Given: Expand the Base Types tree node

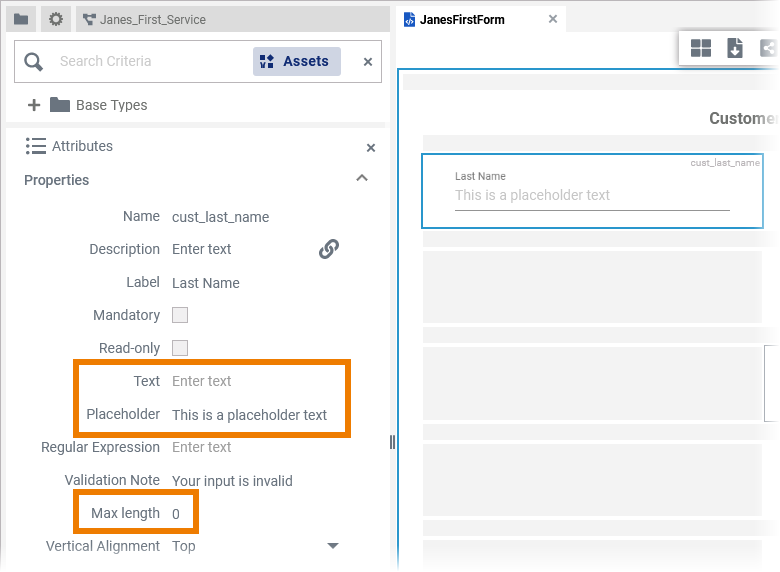Looking at the screenshot, I should pos(34,105).
